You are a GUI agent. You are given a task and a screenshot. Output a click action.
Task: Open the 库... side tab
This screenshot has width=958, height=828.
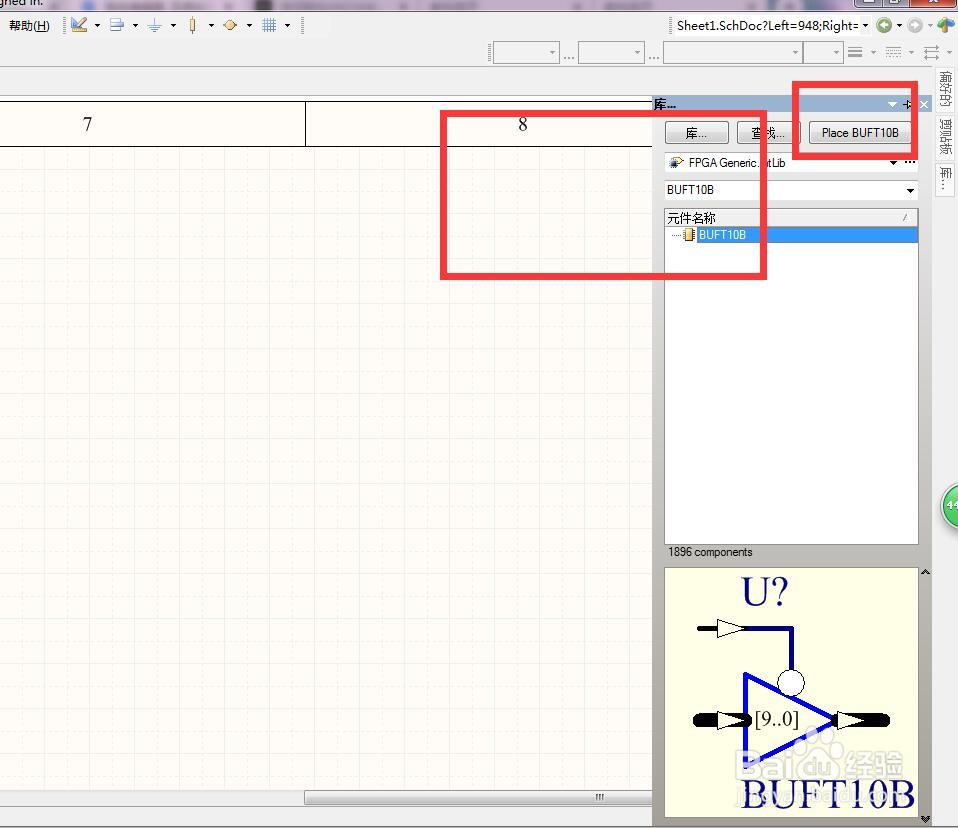pyautogui.click(x=945, y=180)
